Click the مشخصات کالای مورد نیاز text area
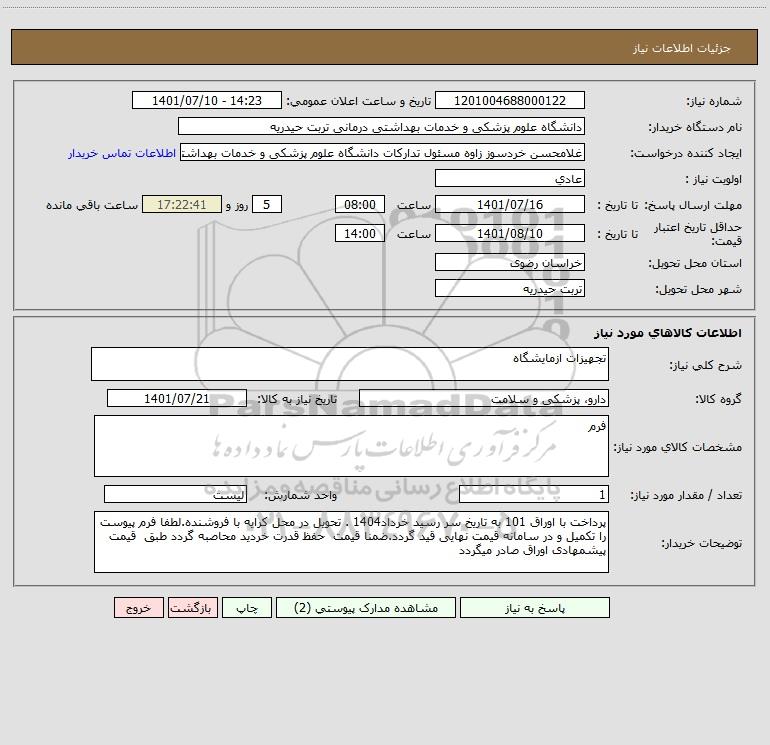The height and width of the screenshot is (745, 770). tap(351, 446)
